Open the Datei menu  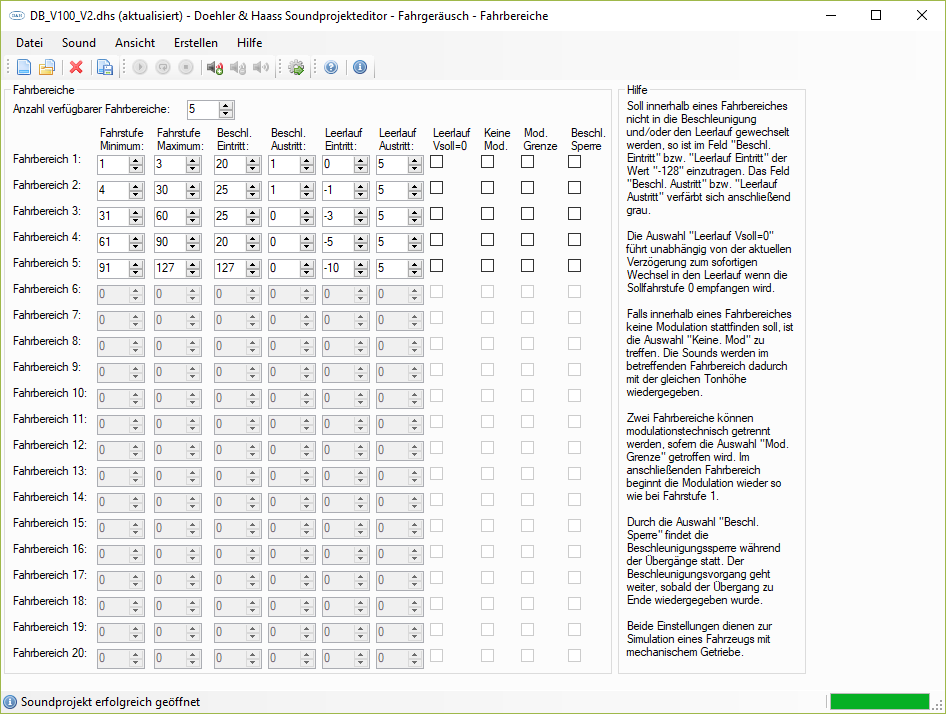pyautogui.click(x=30, y=43)
